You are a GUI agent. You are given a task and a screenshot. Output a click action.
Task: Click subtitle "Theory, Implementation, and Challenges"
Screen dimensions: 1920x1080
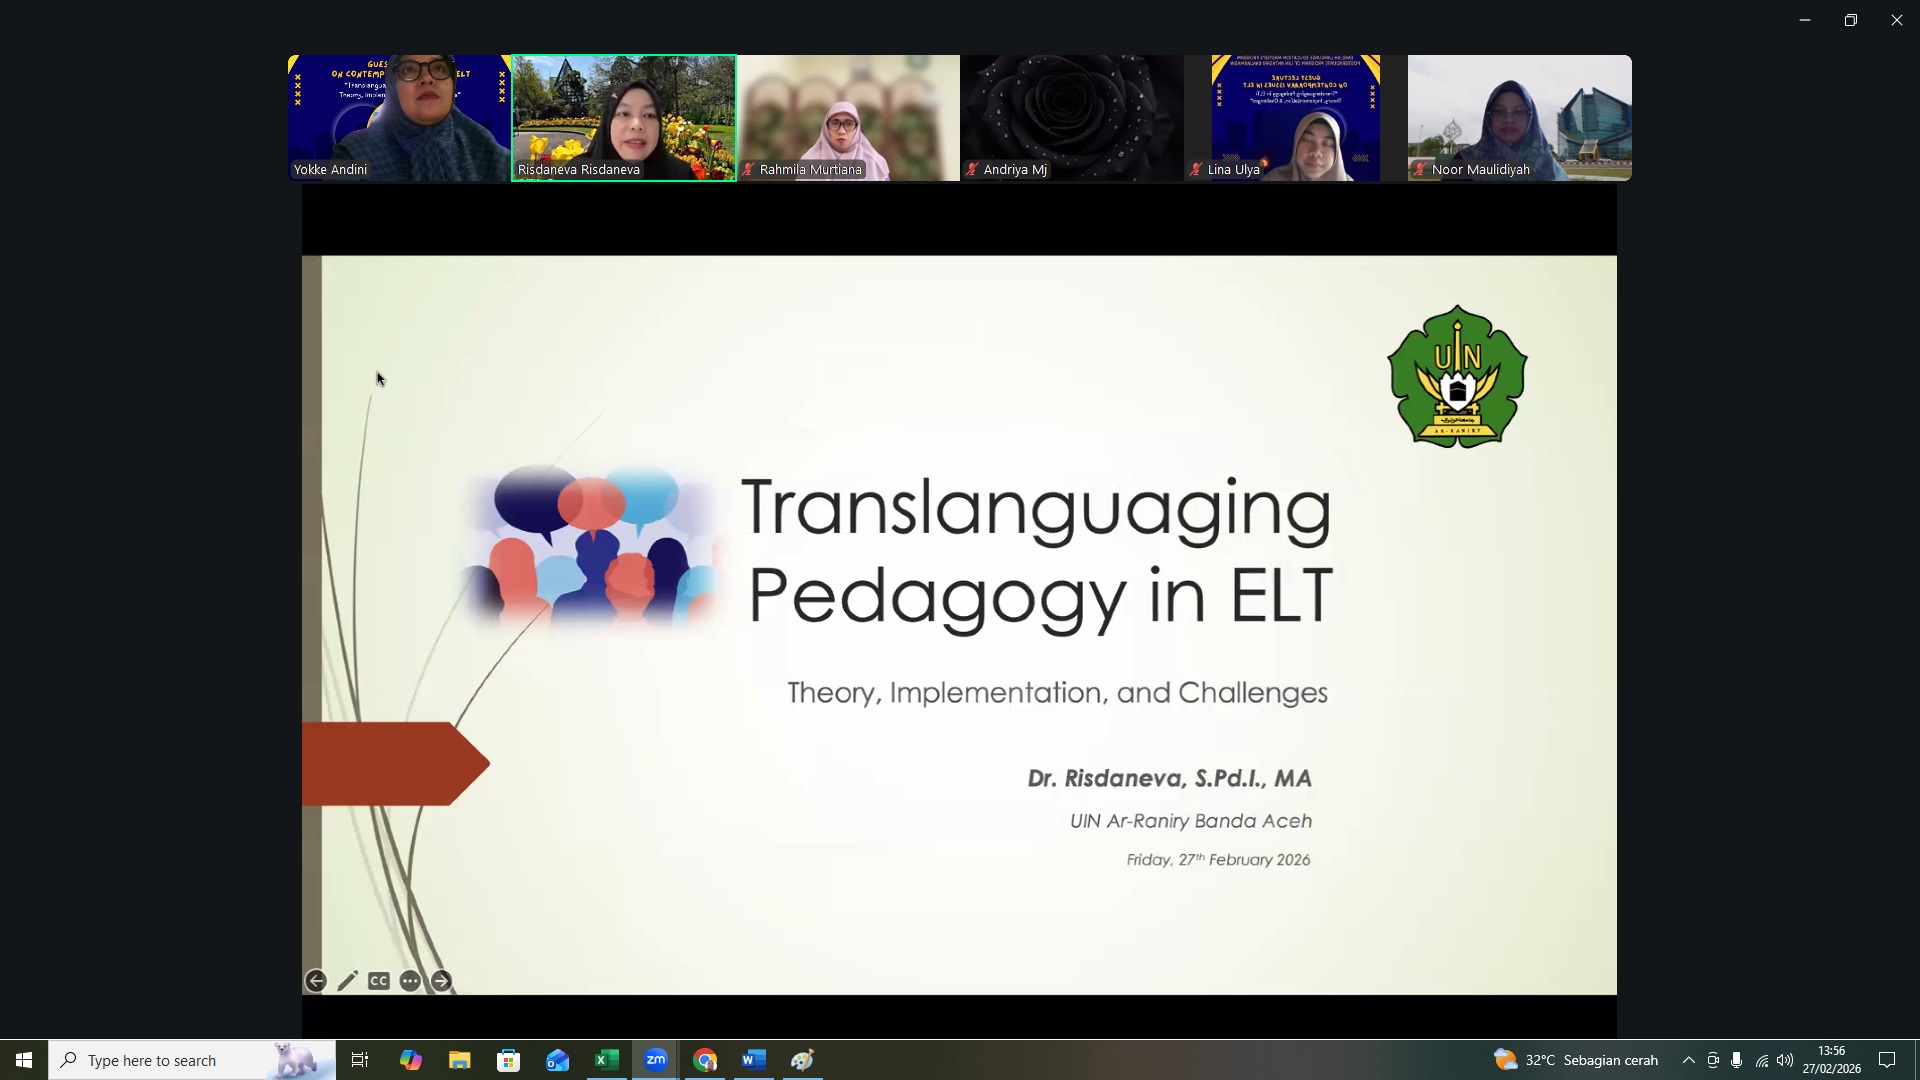(x=1057, y=693)
